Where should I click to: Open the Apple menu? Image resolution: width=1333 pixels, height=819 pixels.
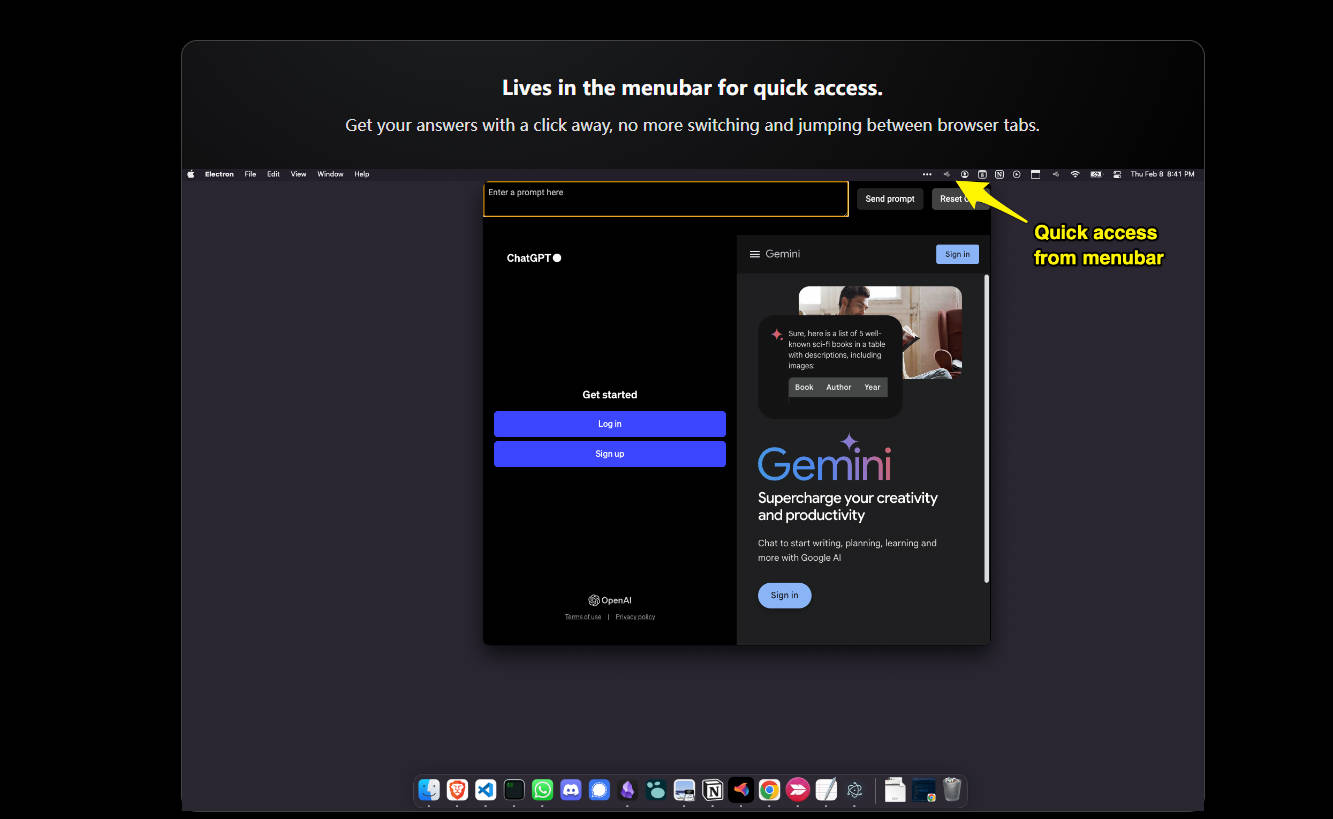[191, 174]
